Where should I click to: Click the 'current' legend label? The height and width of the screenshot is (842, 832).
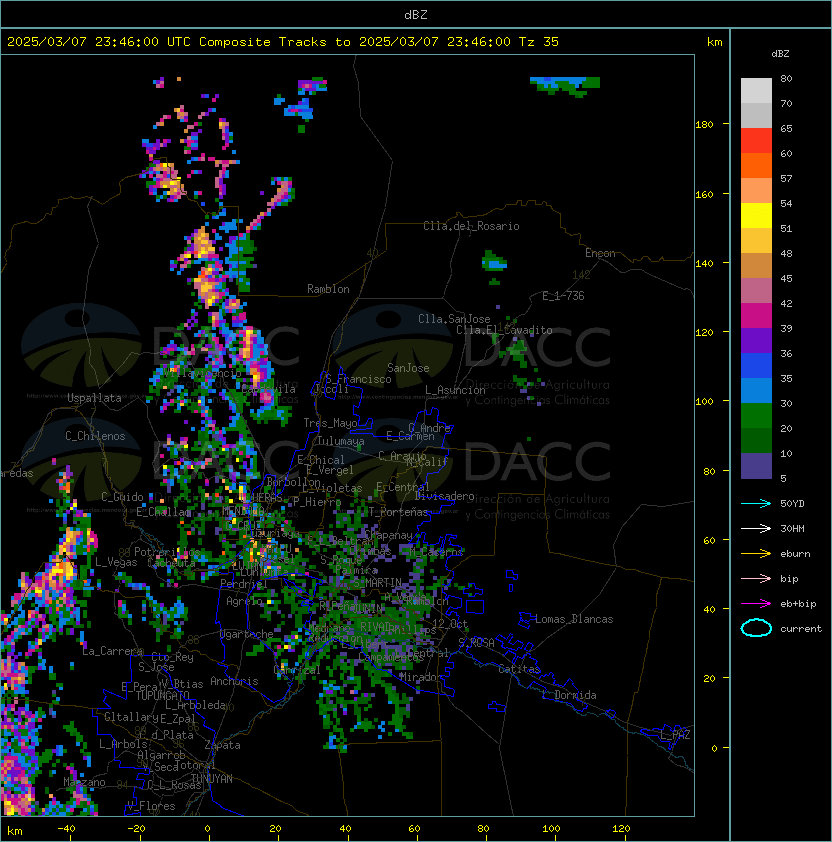point(801,629)
